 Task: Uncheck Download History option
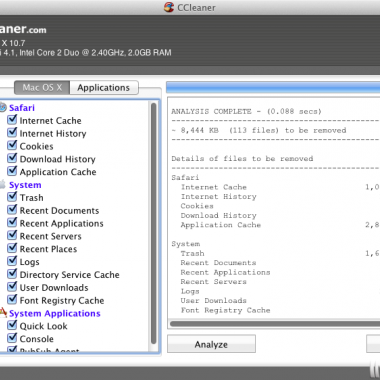point(12,158)
